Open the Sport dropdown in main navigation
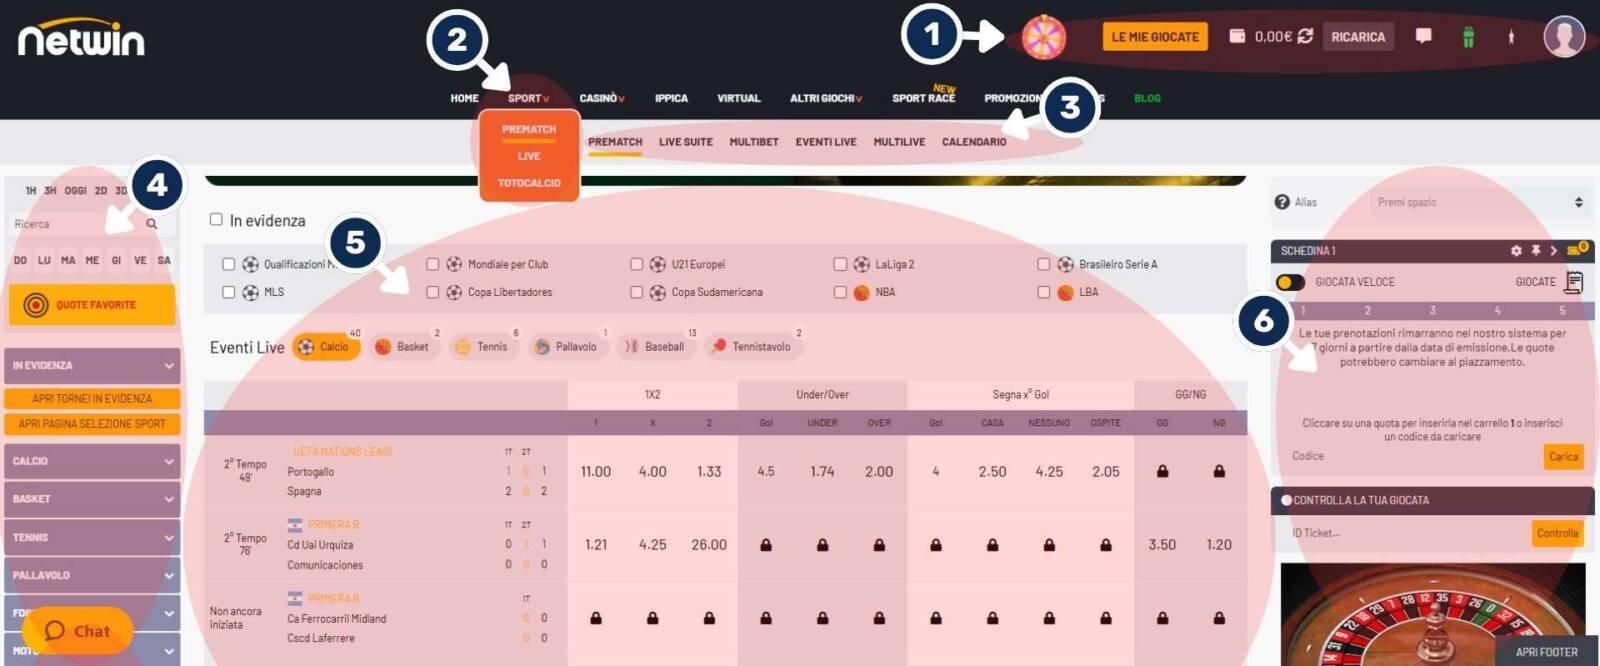 pos(528,98)
